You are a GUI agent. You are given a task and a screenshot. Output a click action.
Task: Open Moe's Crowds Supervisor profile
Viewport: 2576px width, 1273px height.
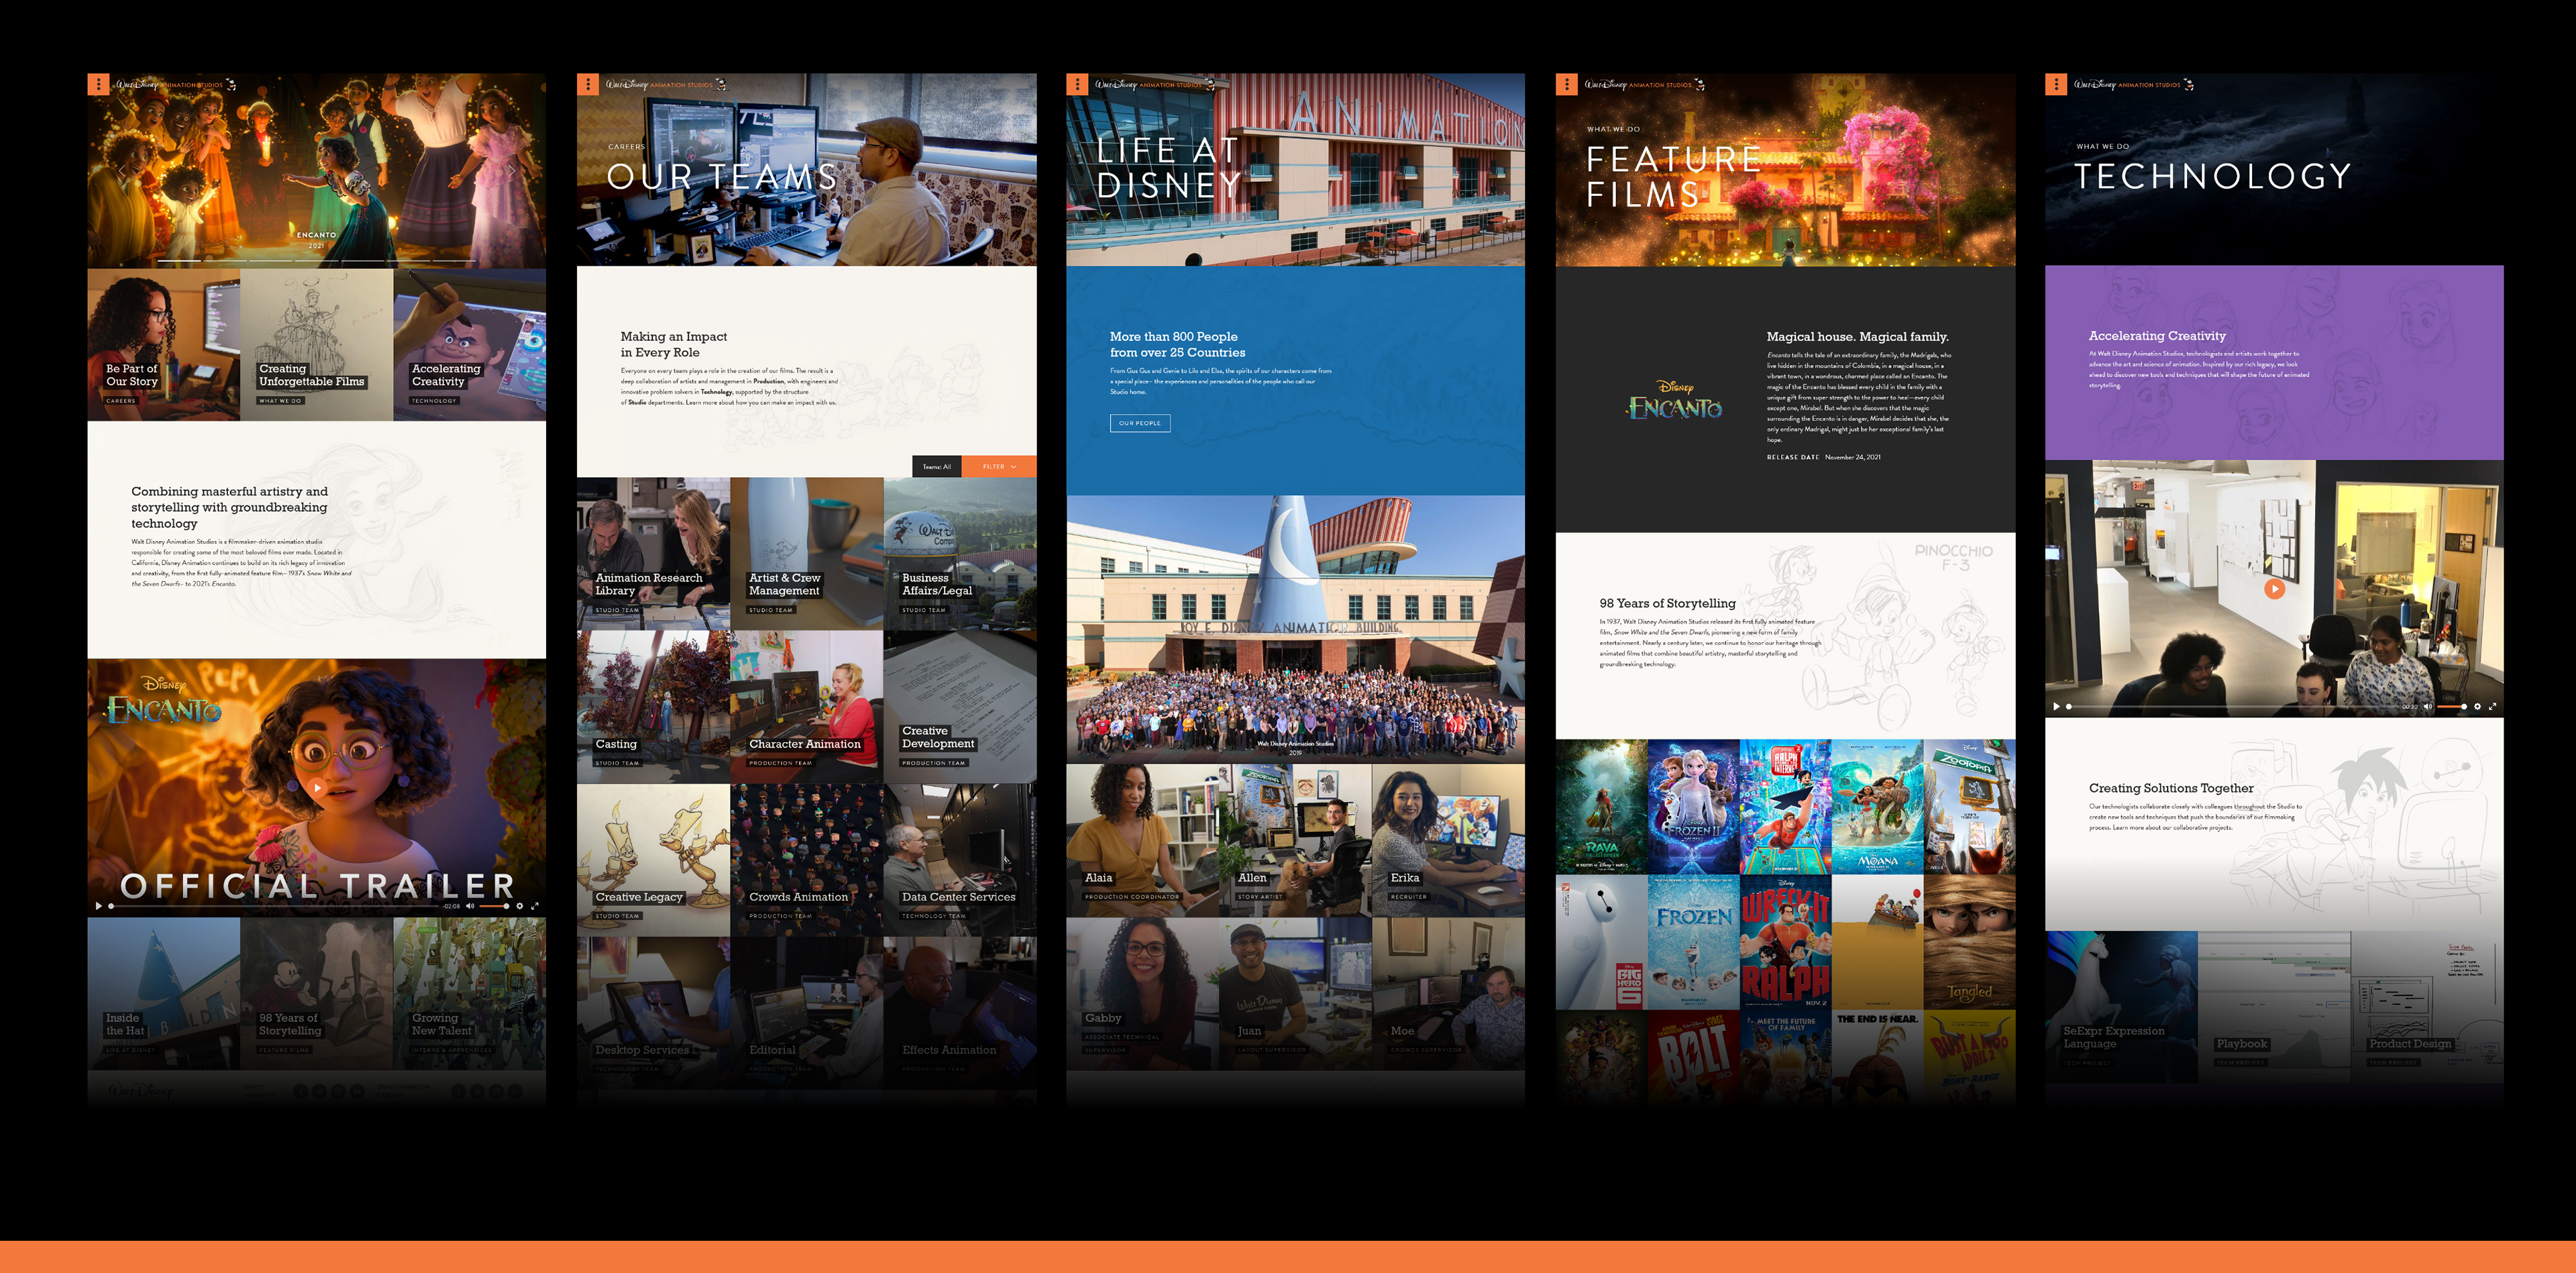[x=1449, y=994]
